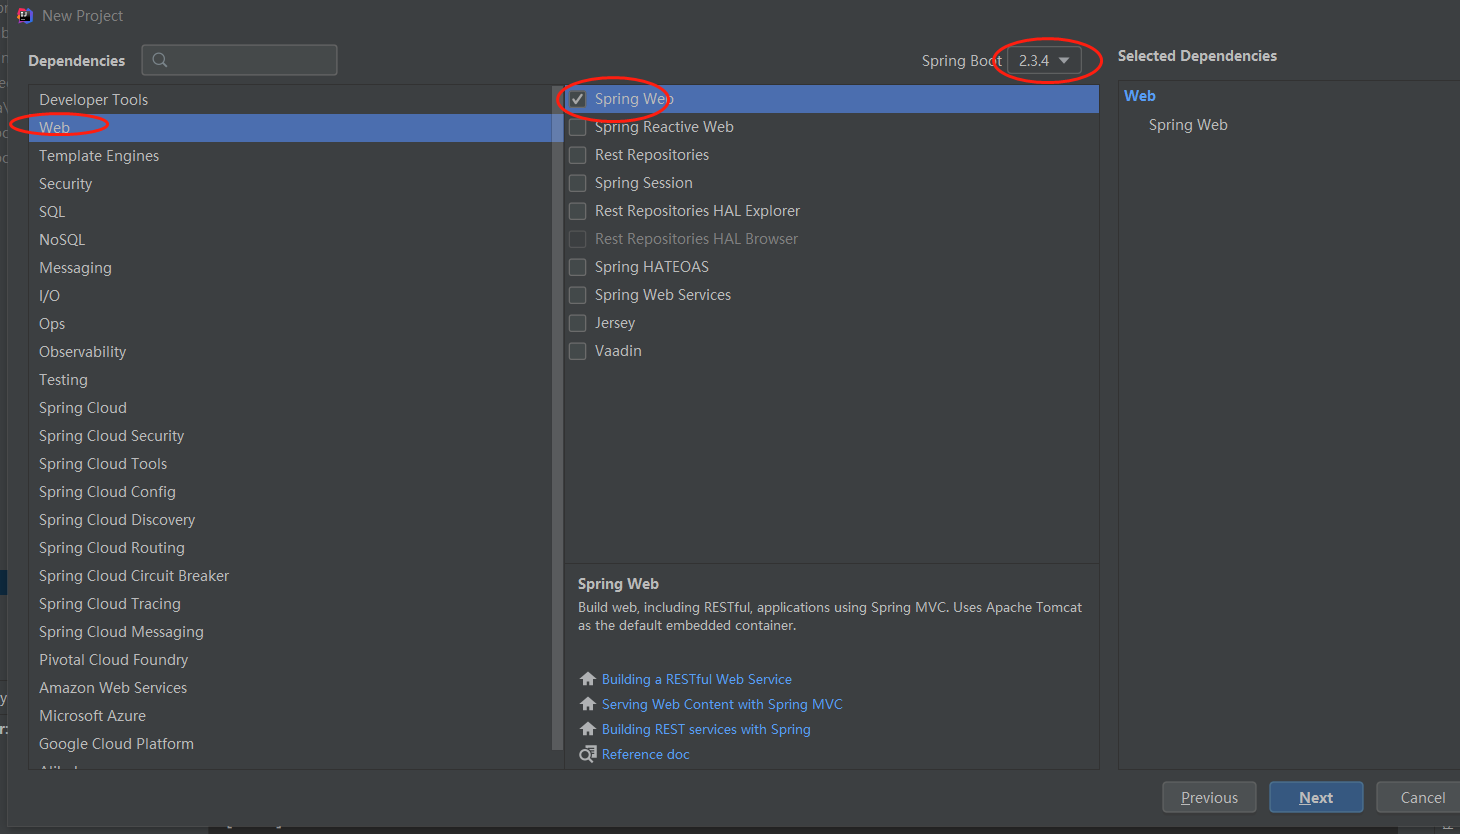This screenshot has height=834, width=1460.
Task: Open the Security category
Action: click(290, 184)
